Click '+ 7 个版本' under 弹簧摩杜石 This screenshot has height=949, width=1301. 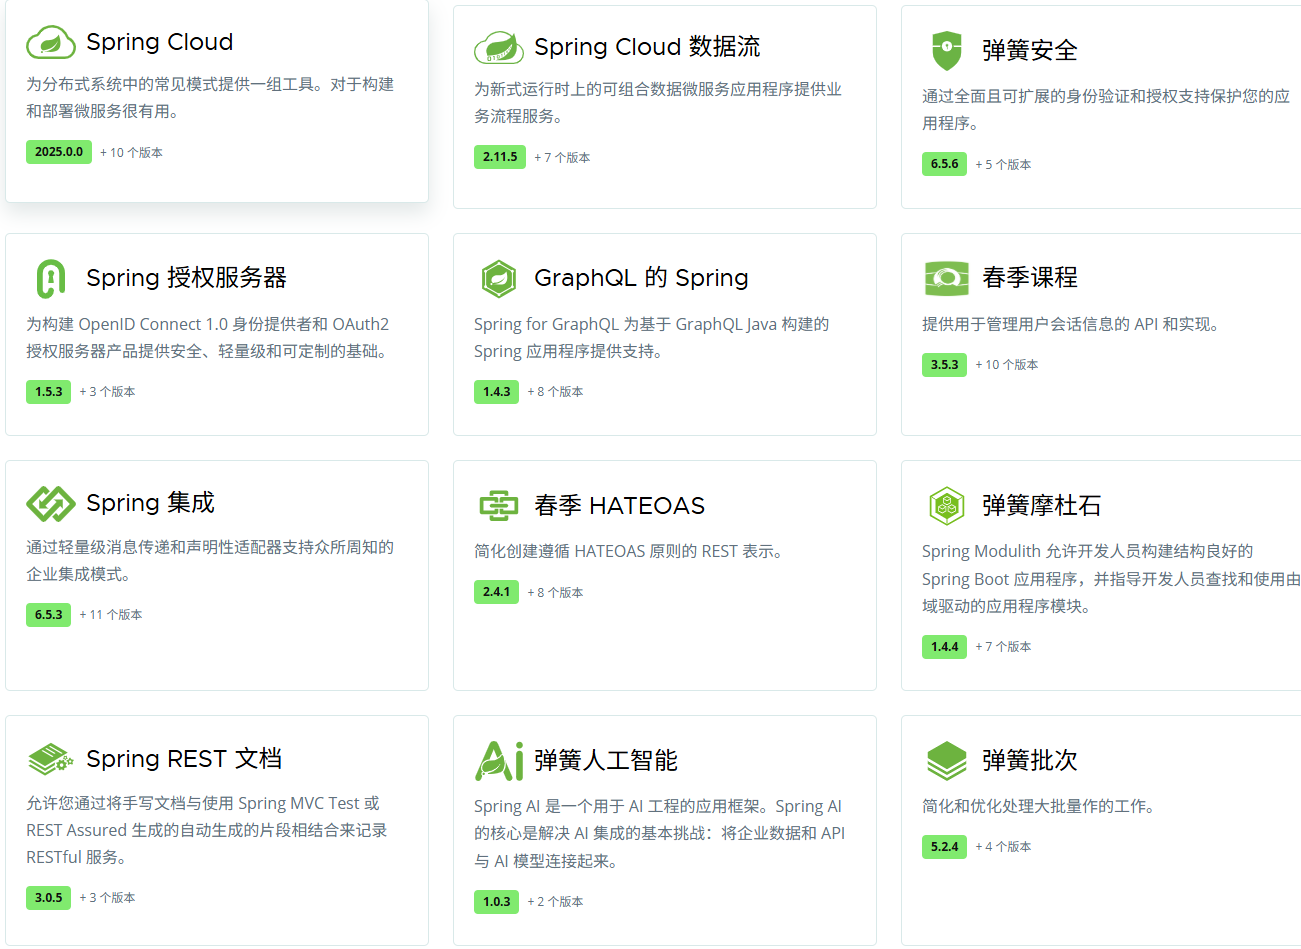point(1003,647)
